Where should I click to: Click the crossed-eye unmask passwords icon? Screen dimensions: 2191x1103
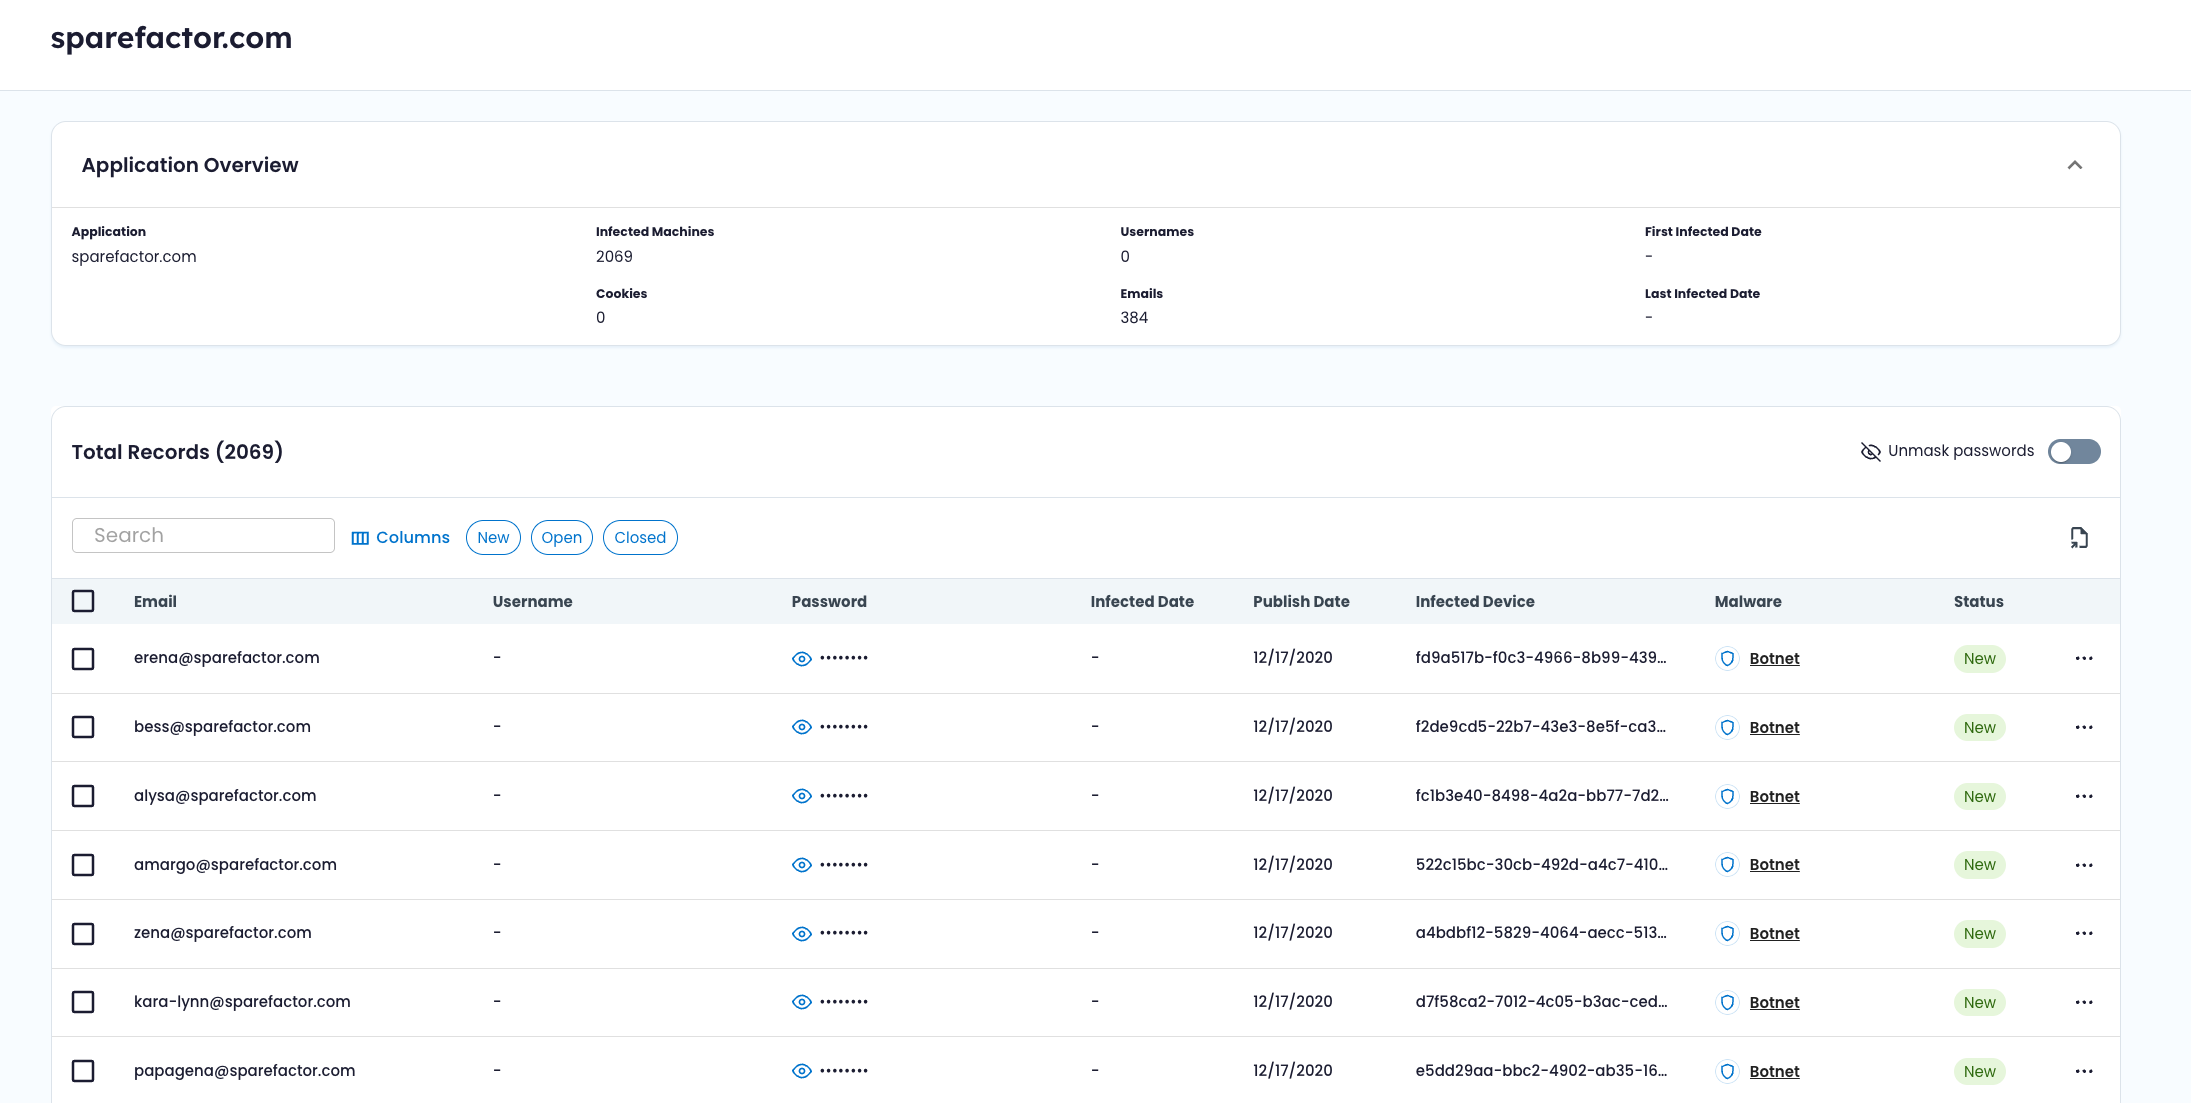click(1870, 452)
